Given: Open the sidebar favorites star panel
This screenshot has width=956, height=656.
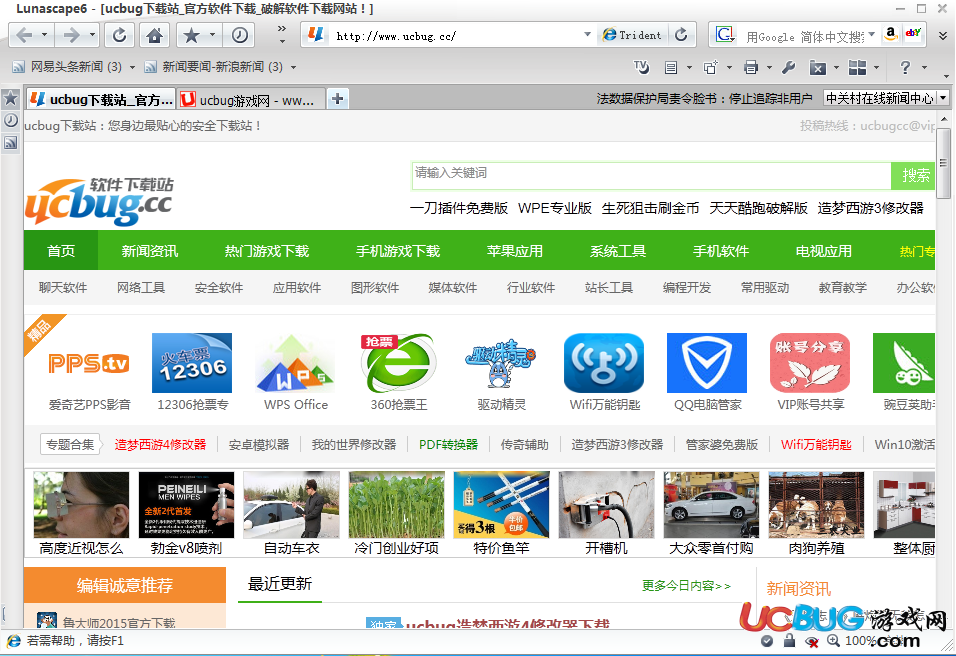Looking at the screenshot, I should (x=10, y=98).
